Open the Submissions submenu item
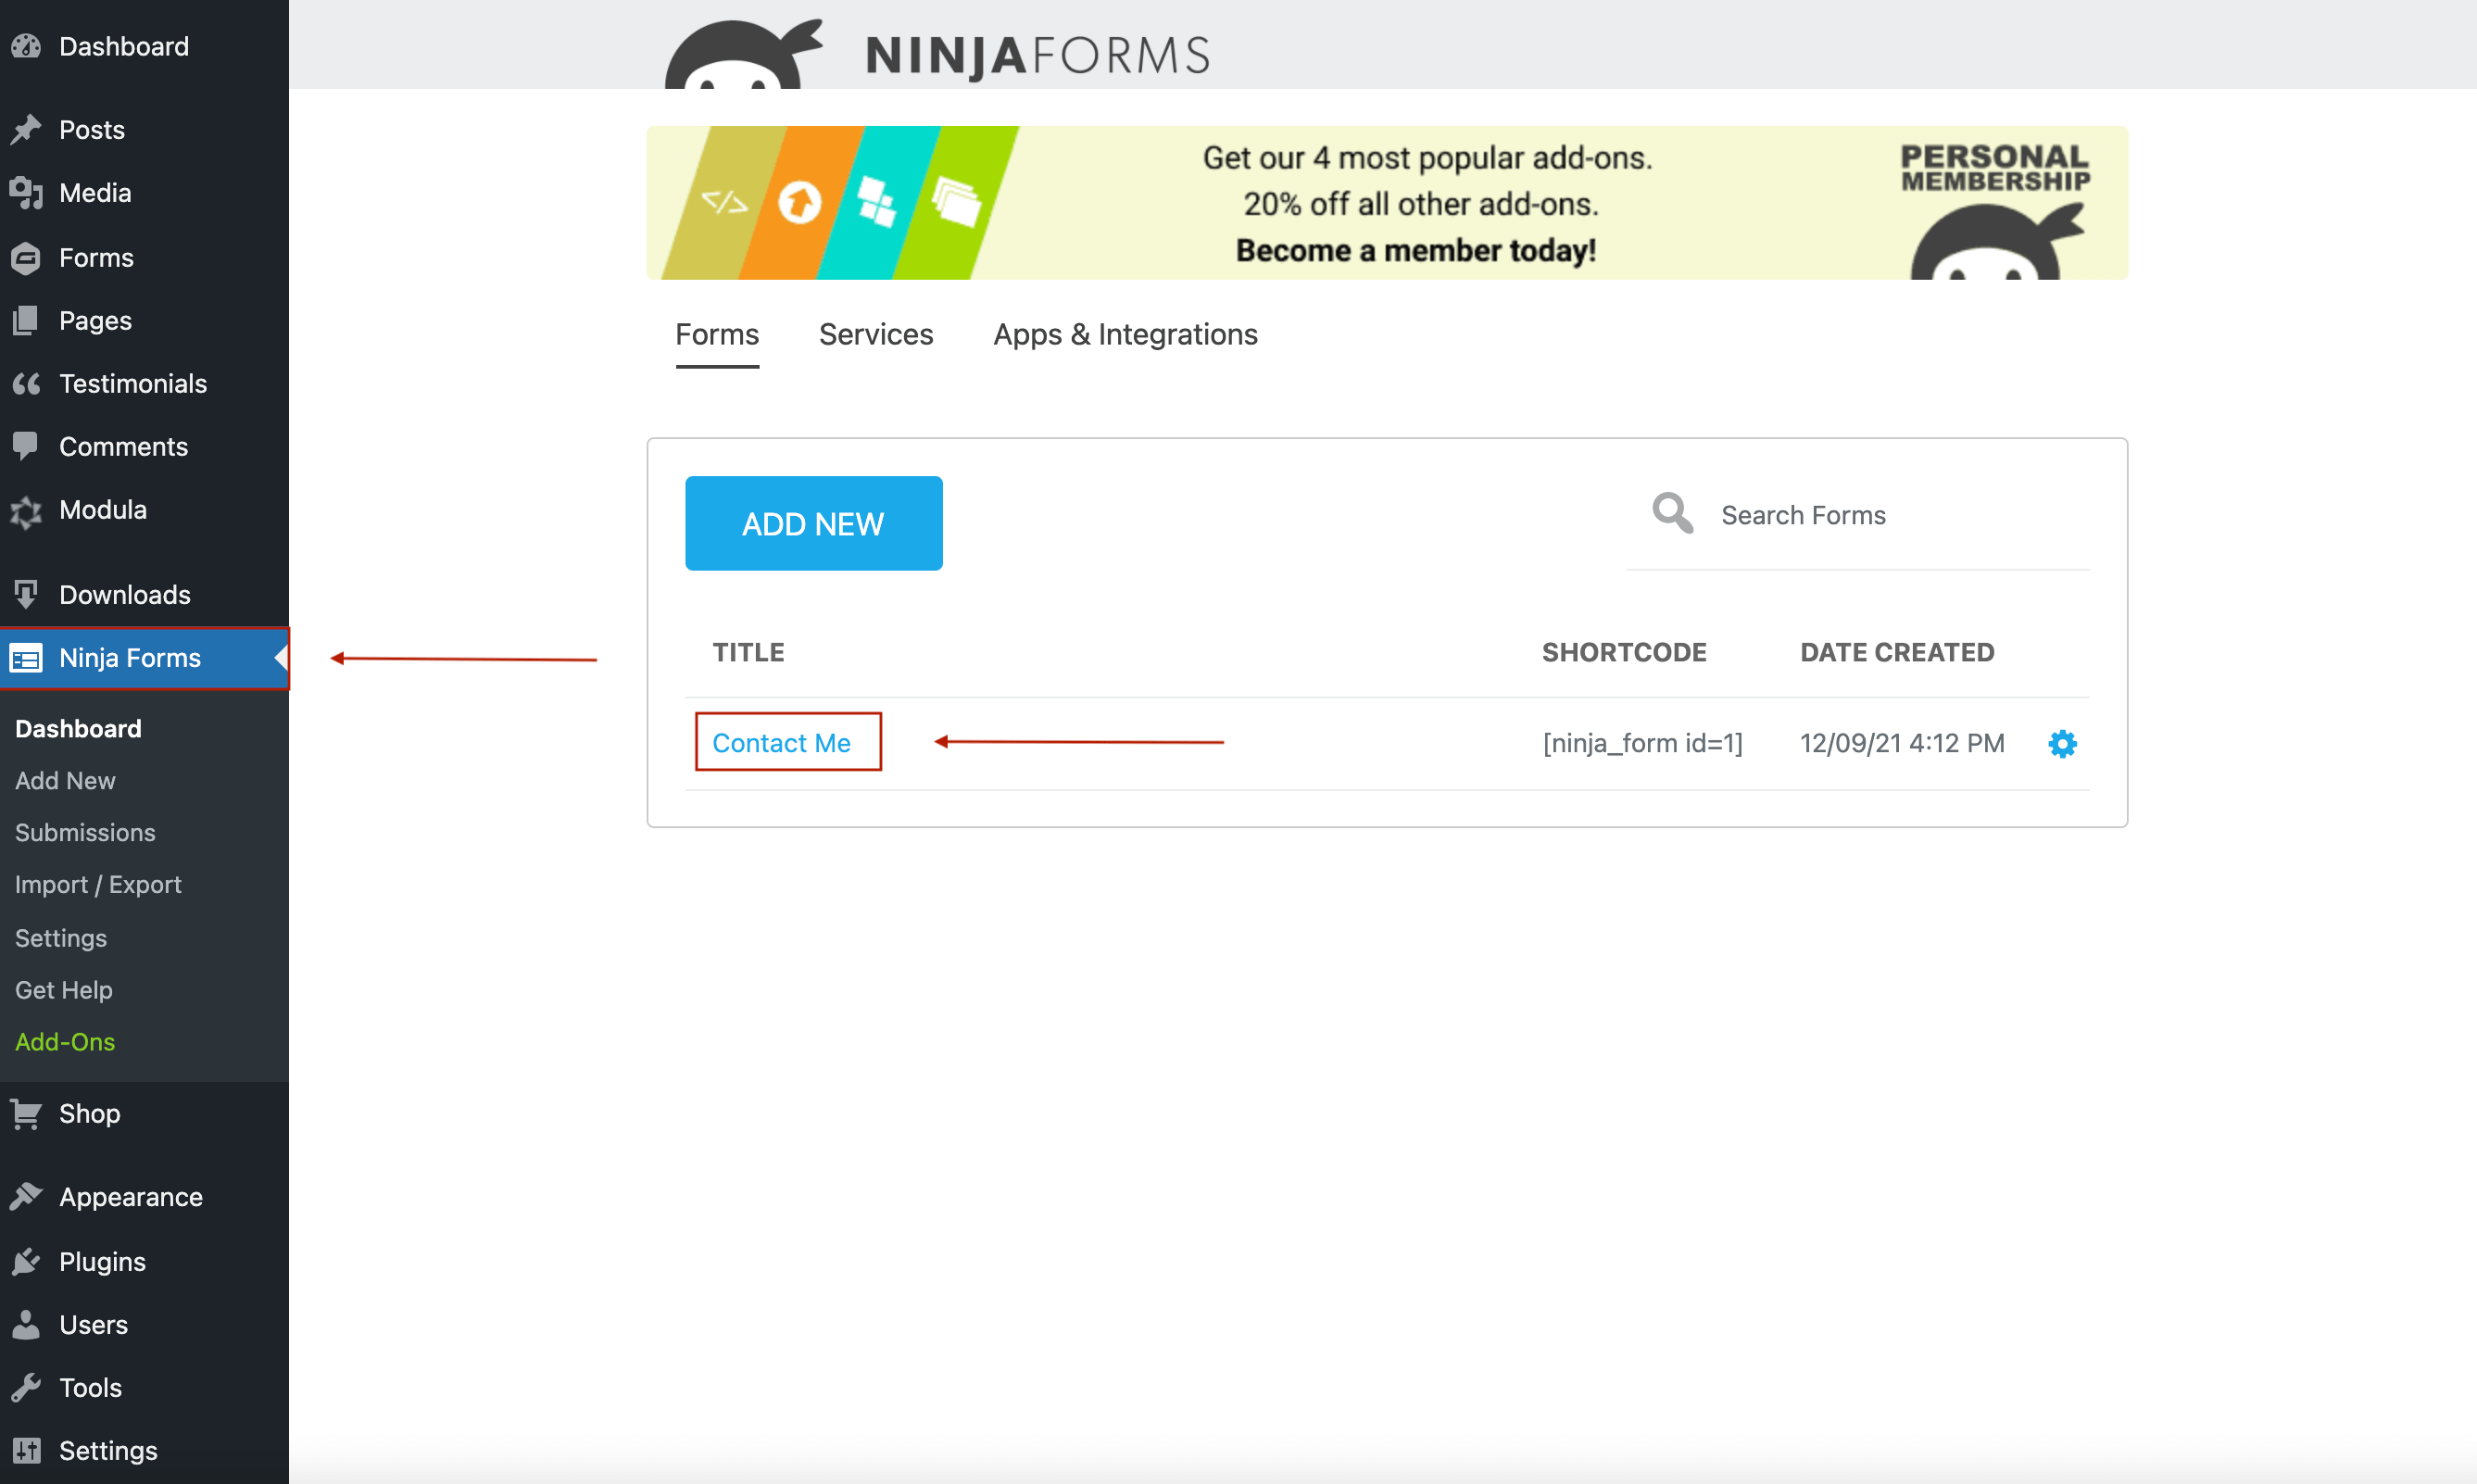 (85, 832)
